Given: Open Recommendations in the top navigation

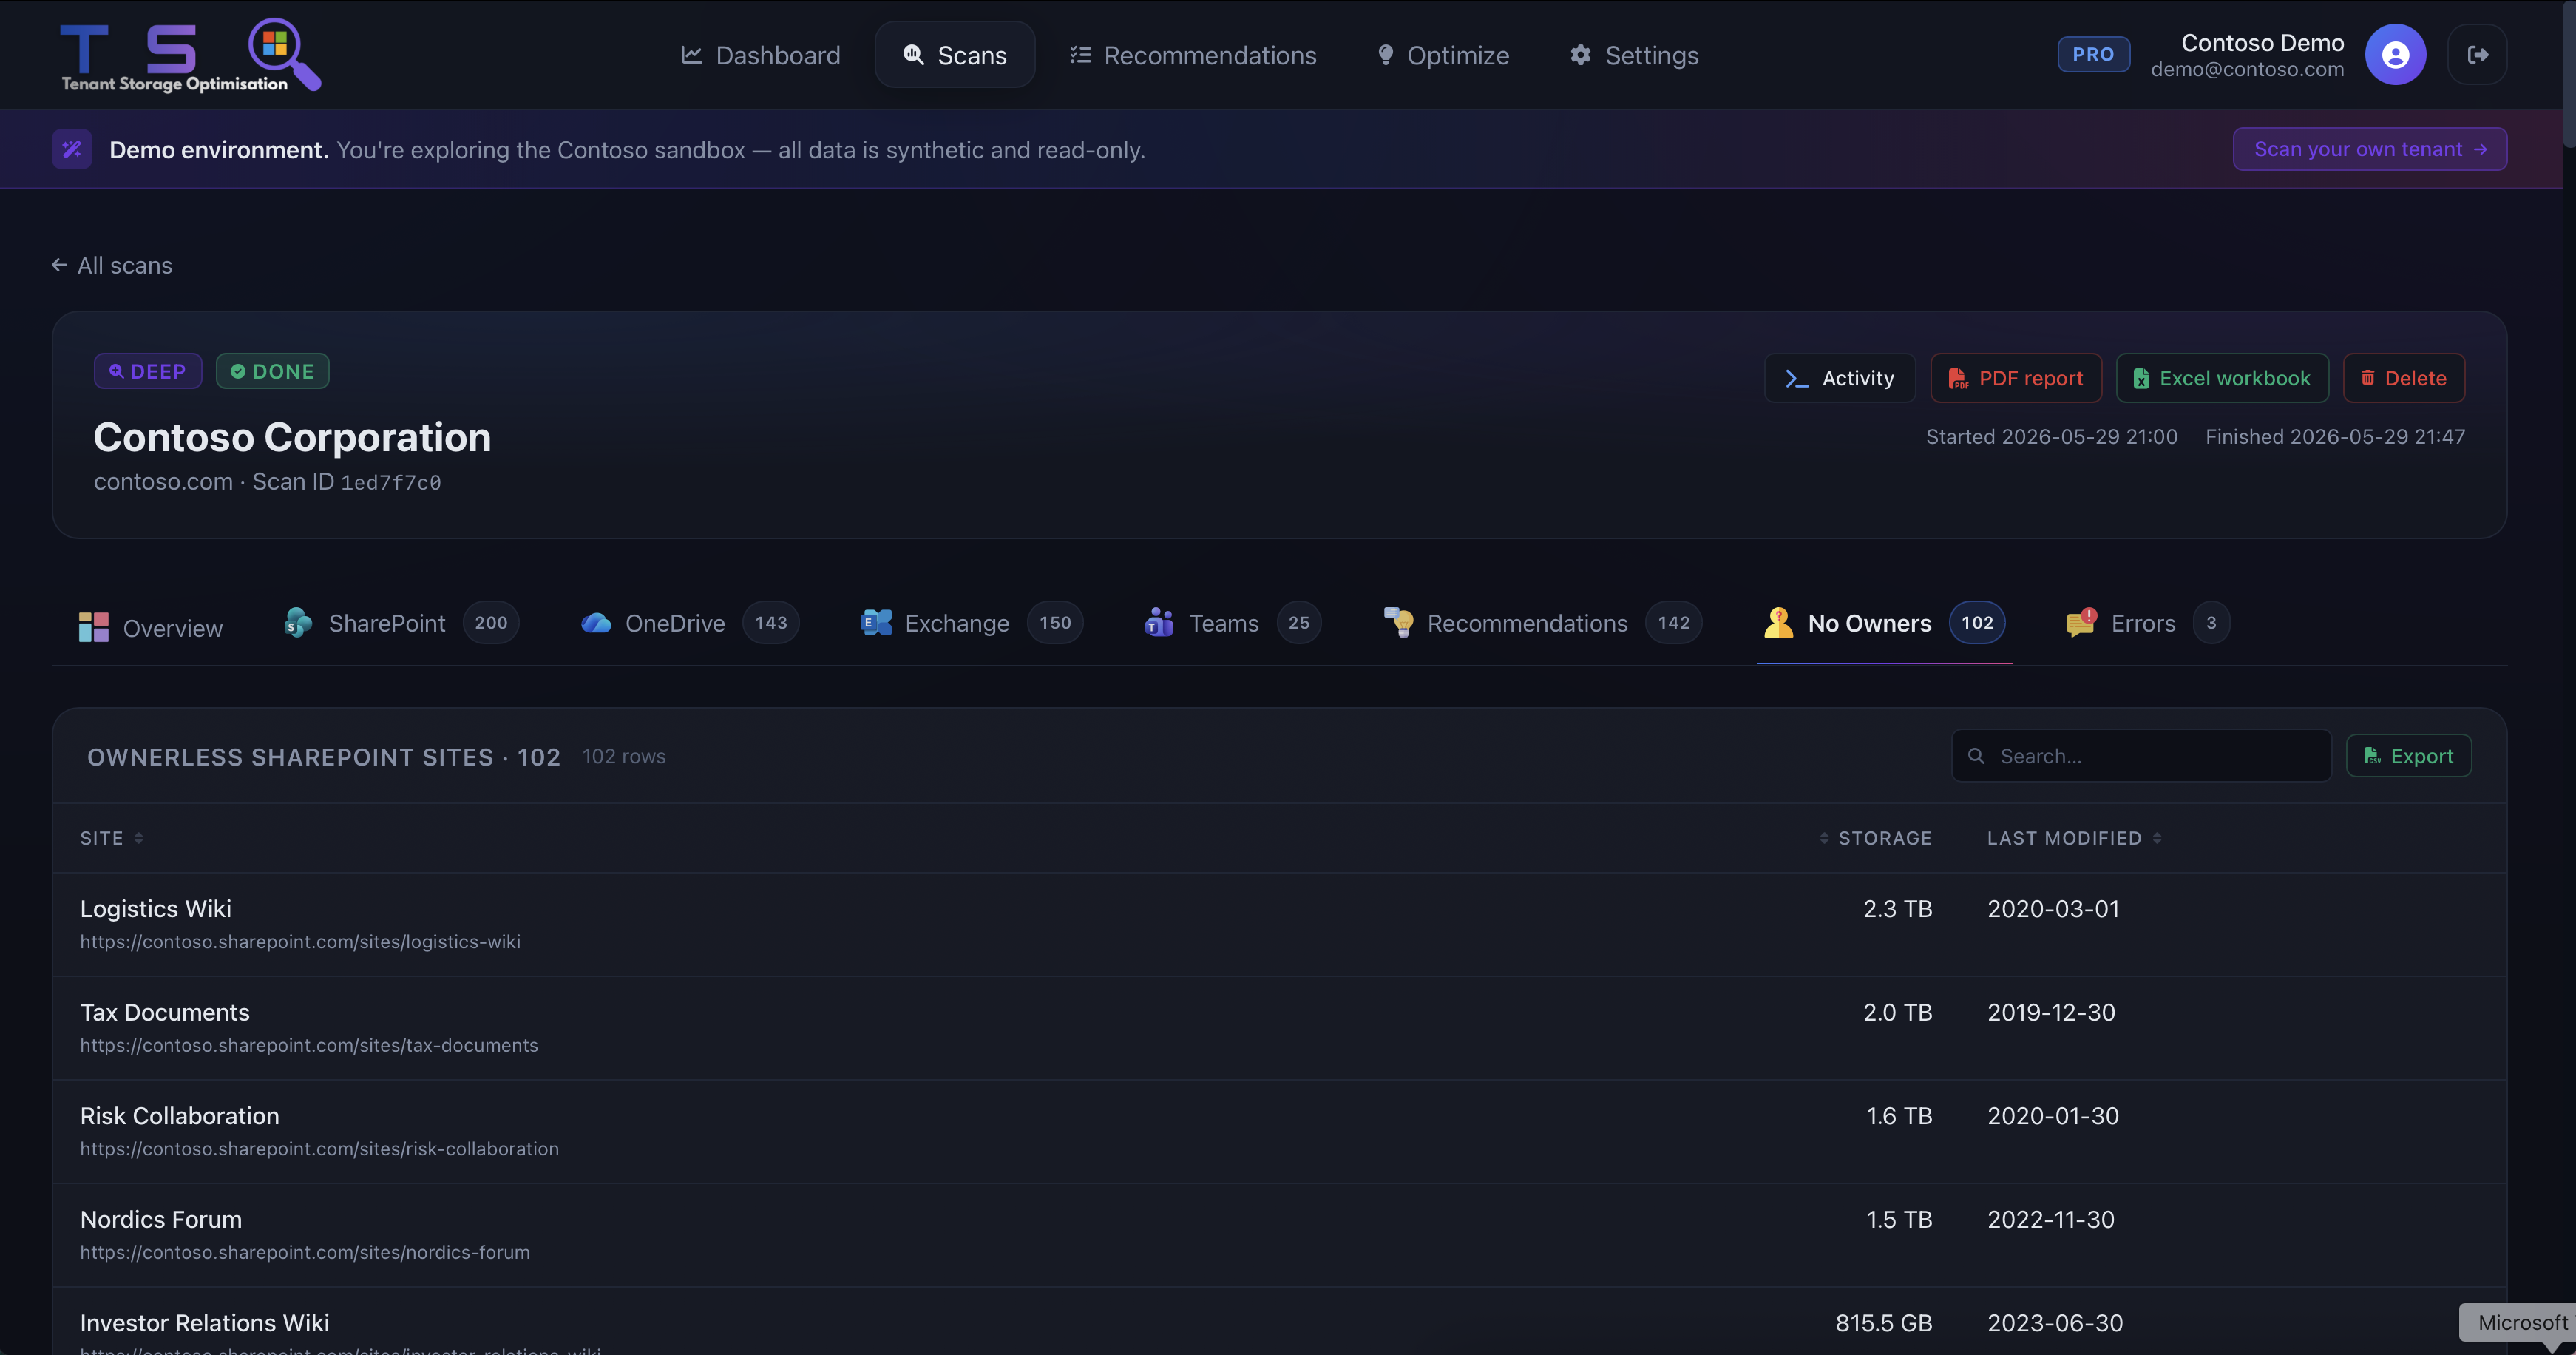Looking at the screenshot, I should 1193,55.
